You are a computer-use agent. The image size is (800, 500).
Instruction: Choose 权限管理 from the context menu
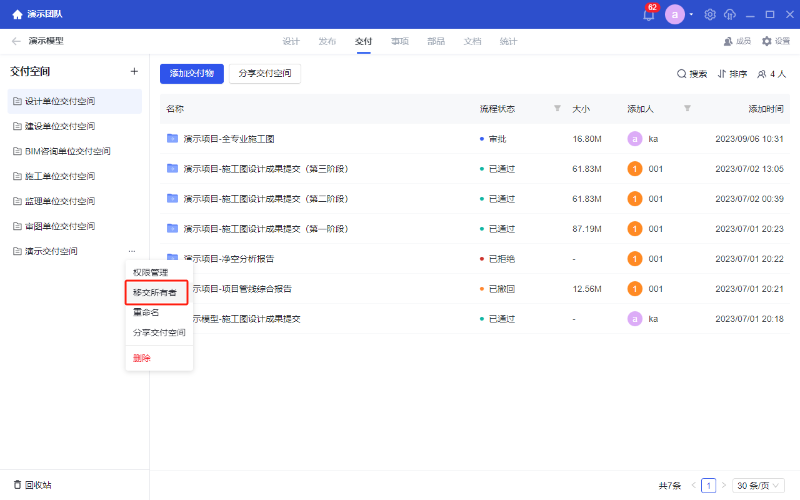click(151, 272)
